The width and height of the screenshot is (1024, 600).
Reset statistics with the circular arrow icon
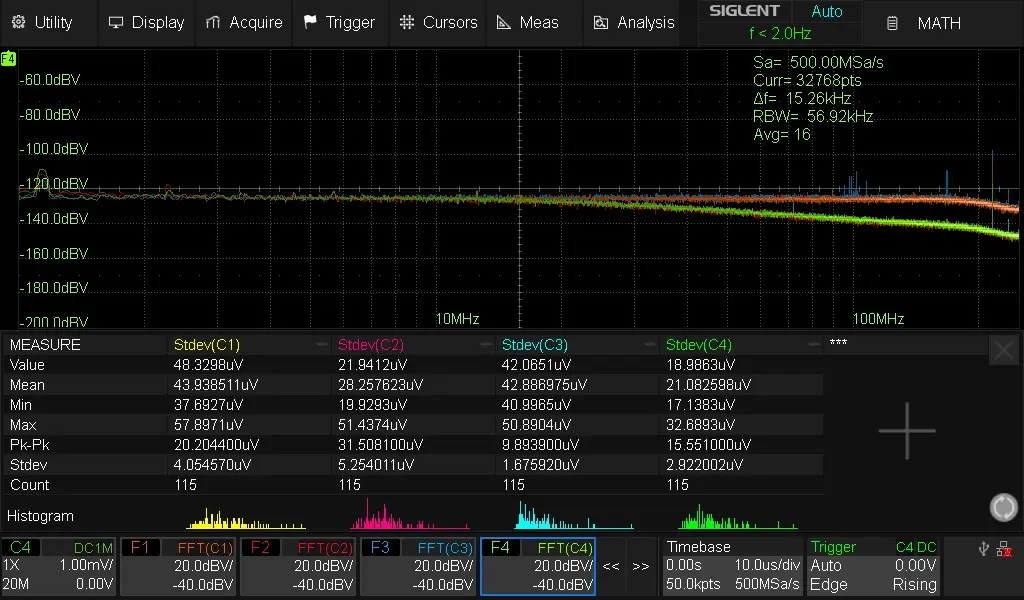pyautogui.click(x=1003, y=508)
